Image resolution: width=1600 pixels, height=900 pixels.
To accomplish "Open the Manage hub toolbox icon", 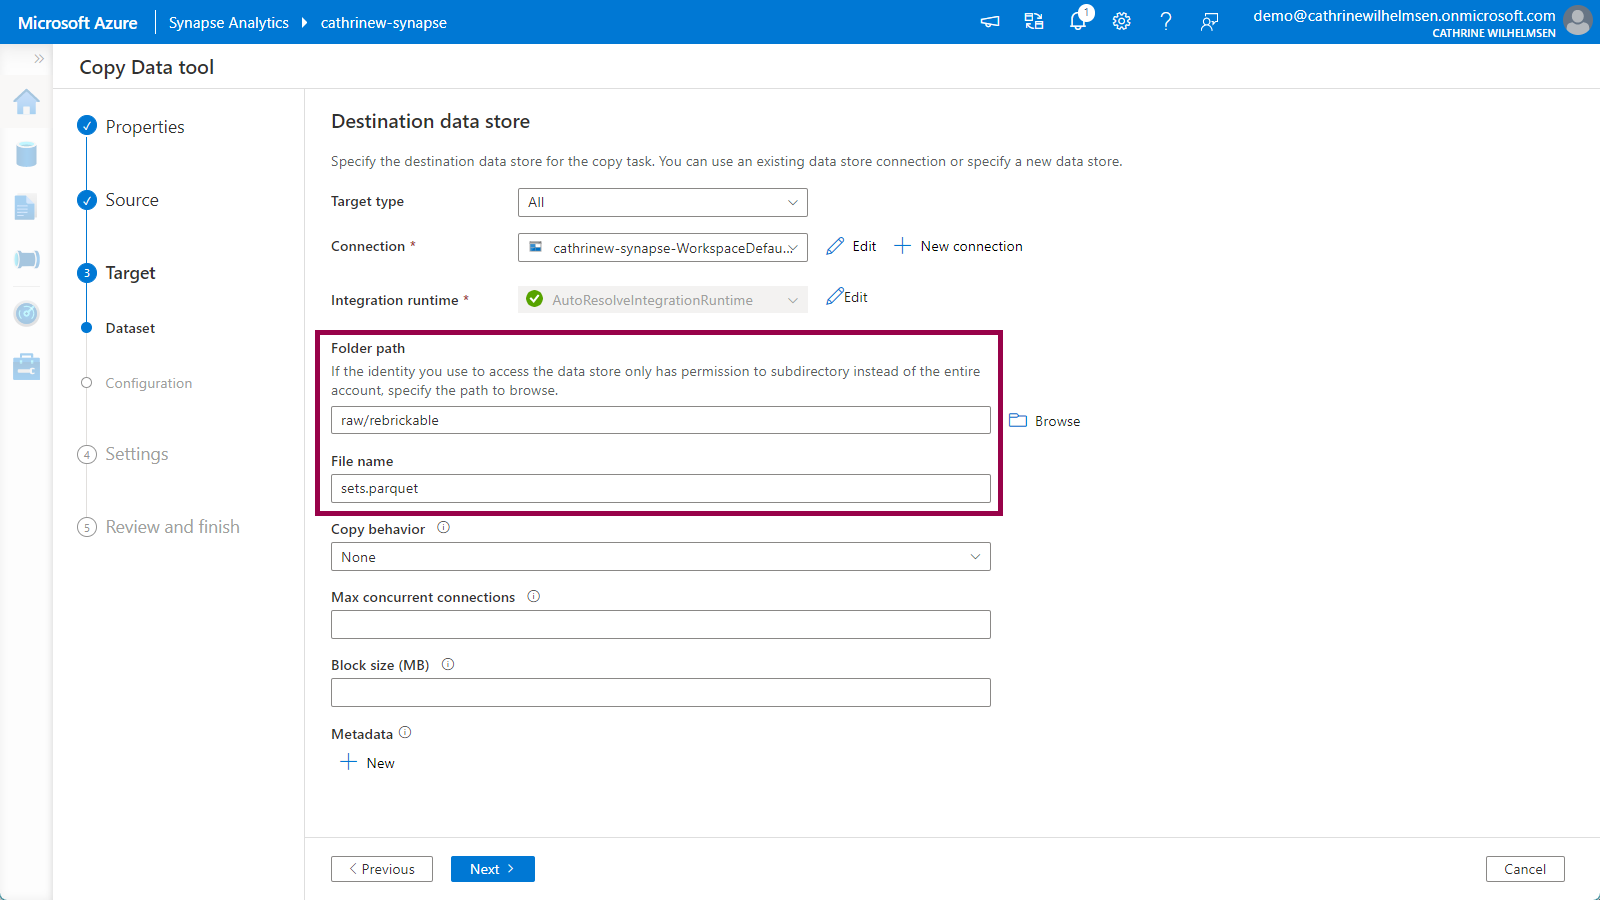I will [x=27, y=367].
